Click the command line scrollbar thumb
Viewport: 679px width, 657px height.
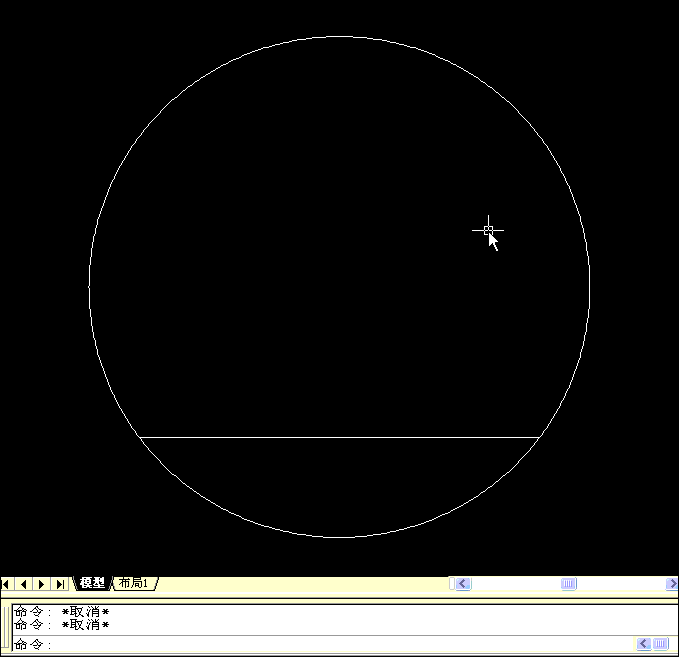click(660, 644)
